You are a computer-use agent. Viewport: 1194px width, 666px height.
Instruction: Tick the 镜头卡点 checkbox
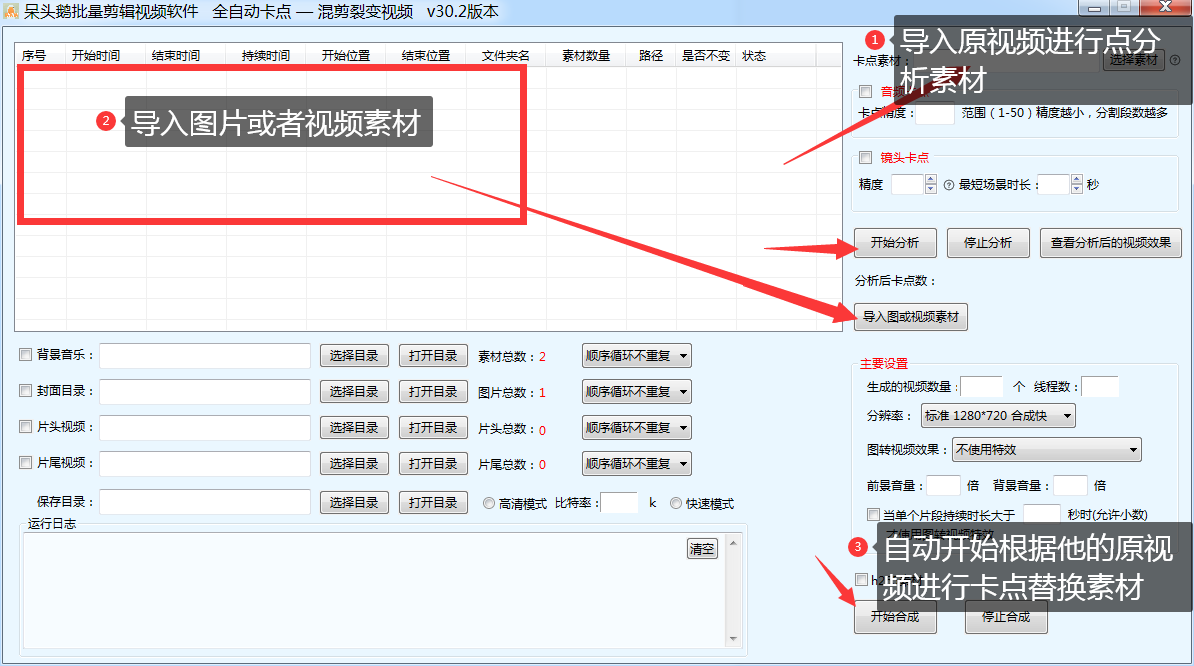(866, 158)
